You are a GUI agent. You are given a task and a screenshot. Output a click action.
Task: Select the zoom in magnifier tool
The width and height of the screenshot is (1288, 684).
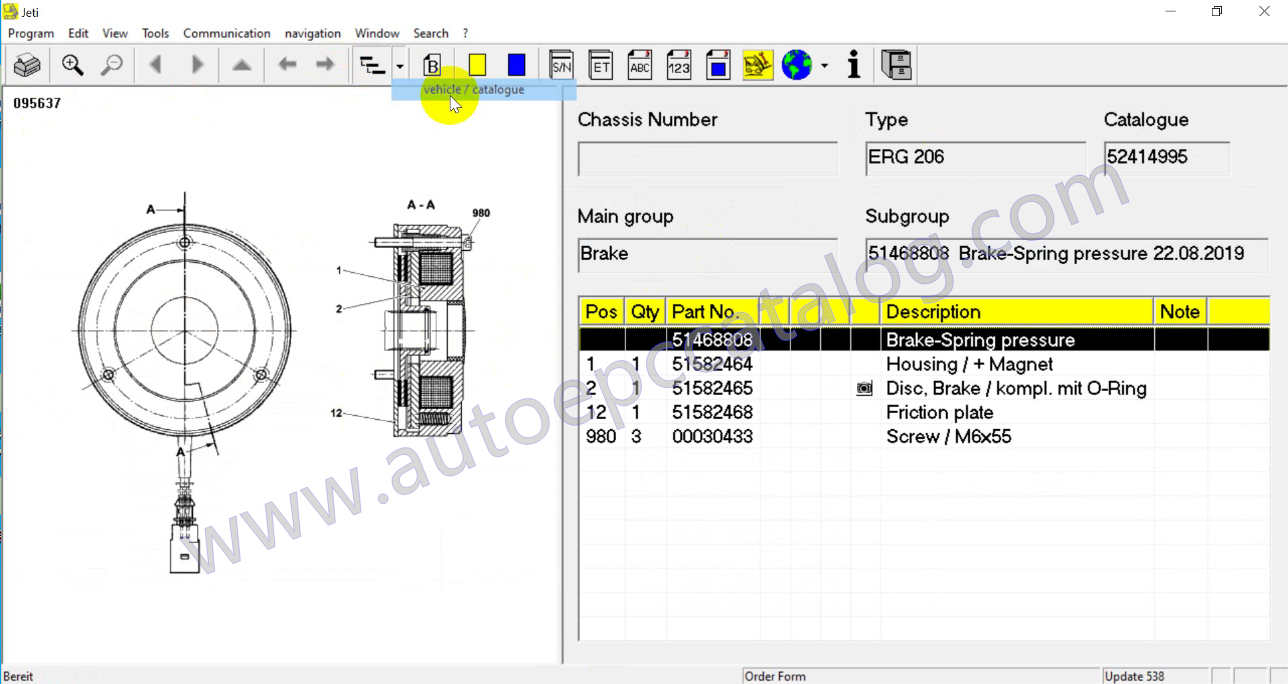(72, 64)
